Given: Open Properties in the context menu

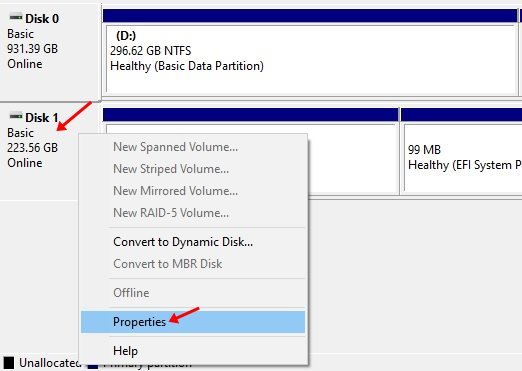Looking at the screenshot, I should point(193,322).
